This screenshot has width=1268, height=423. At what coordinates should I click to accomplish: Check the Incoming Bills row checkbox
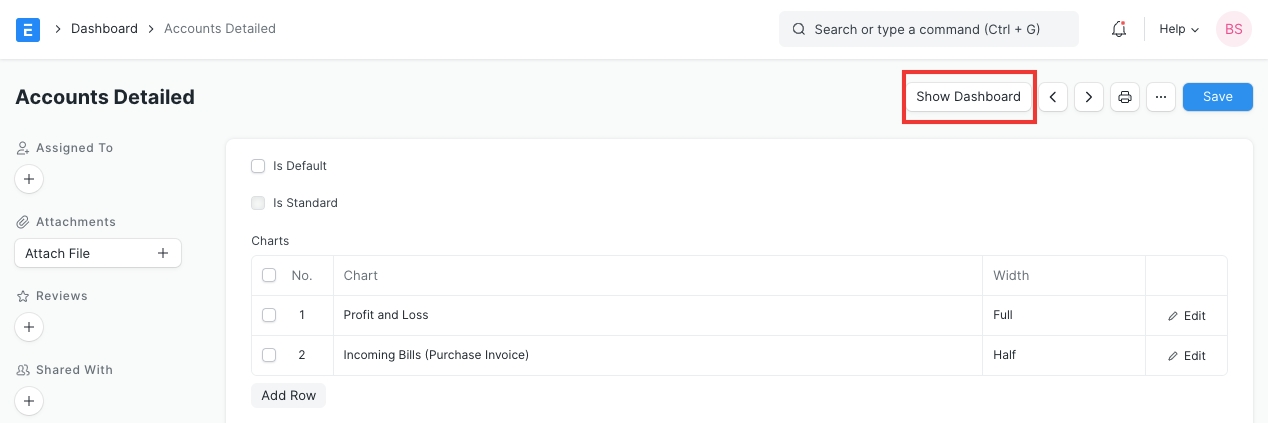pos(268,355)
